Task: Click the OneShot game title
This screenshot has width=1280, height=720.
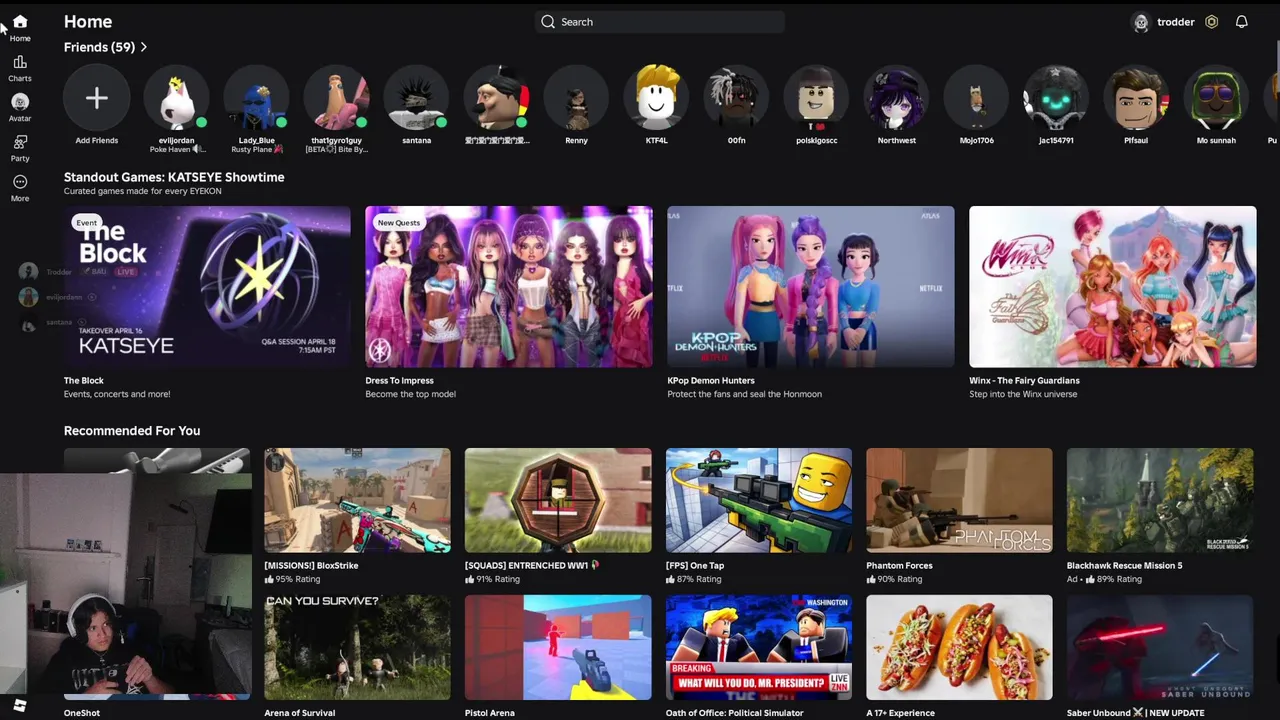Action: tap(82, 713)
